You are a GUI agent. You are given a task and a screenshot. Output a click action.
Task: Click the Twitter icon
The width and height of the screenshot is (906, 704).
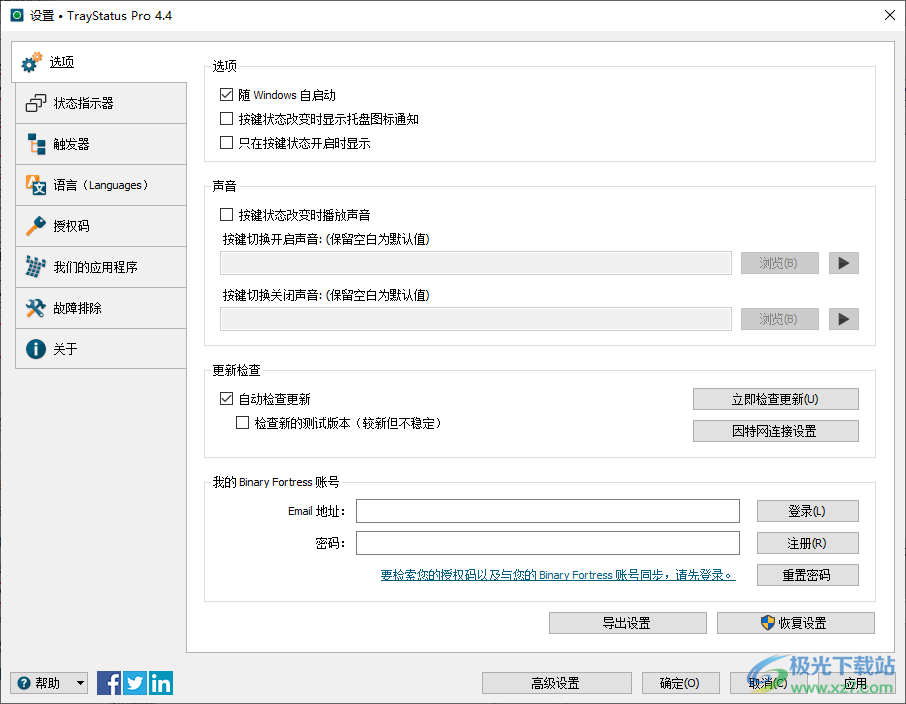click(134, 682)
